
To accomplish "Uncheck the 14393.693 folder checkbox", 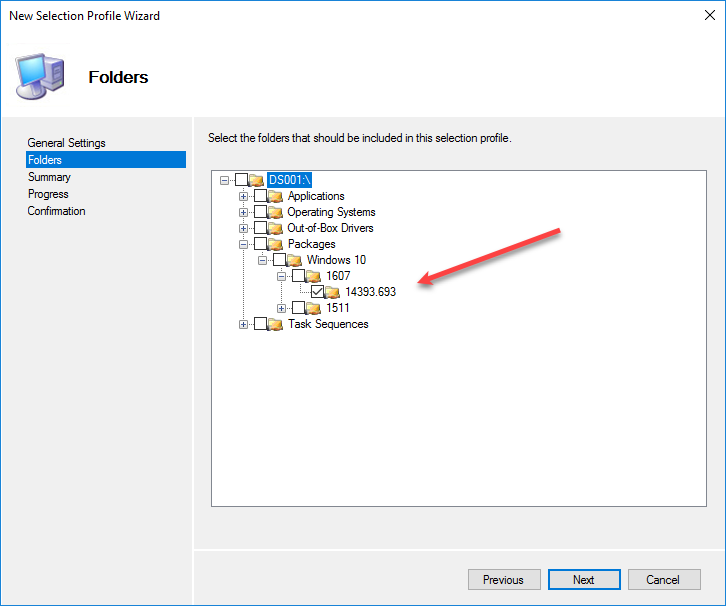I will pos(317,292).
